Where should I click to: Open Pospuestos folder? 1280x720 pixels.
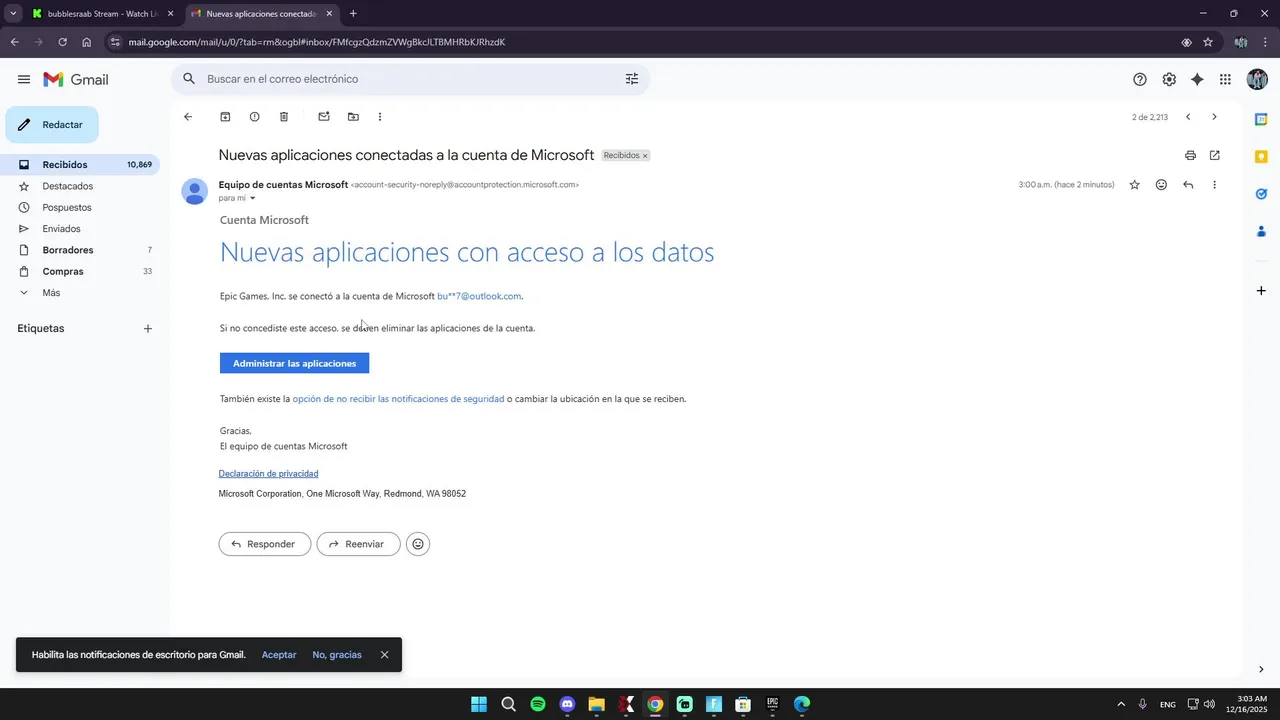pos(80,207)
